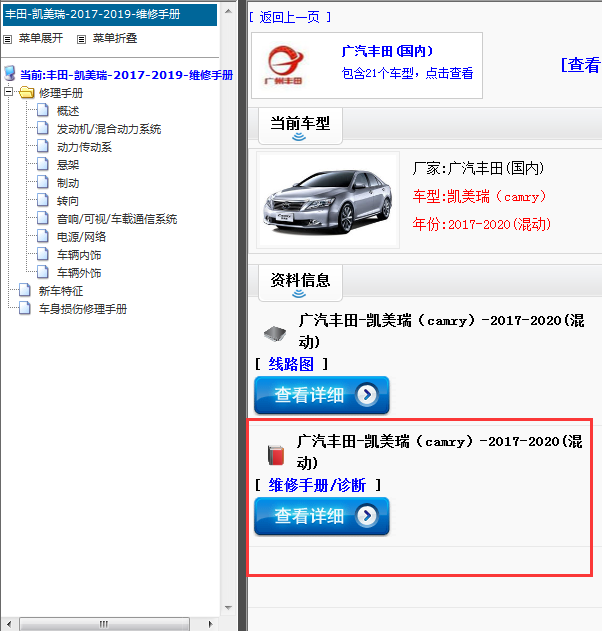Click the page icon beside 音响/可视/车载通信系统
Screen dimensions: 602x631
[x=43, y=218]
